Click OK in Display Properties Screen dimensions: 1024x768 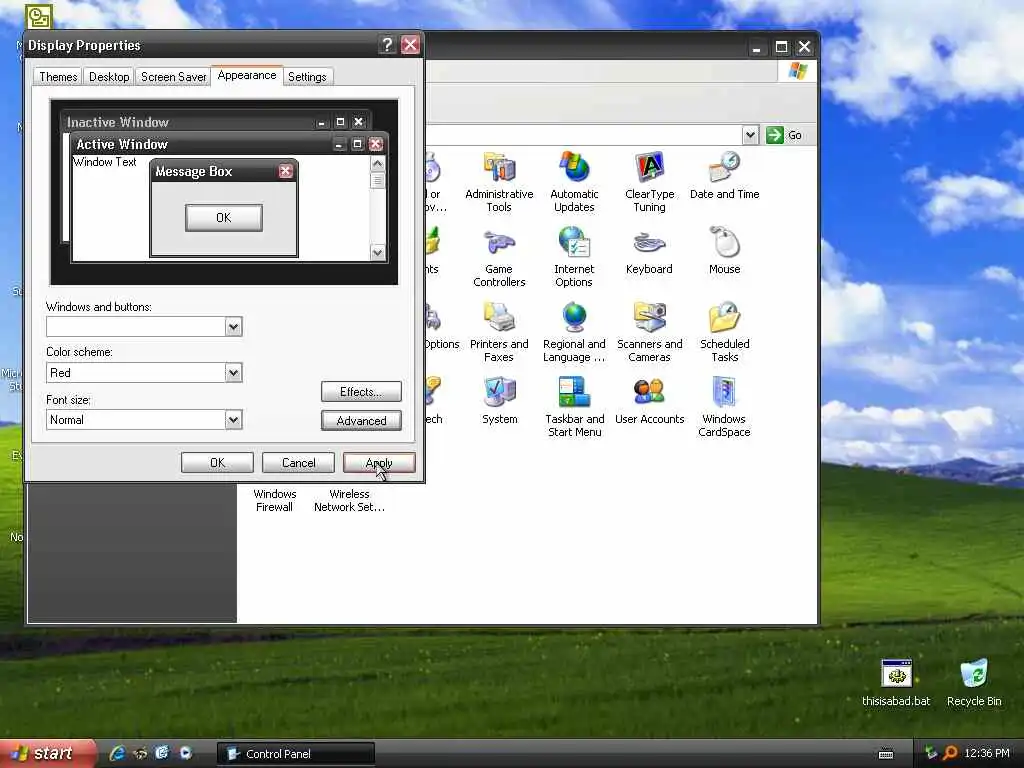(x=217, y=463)
